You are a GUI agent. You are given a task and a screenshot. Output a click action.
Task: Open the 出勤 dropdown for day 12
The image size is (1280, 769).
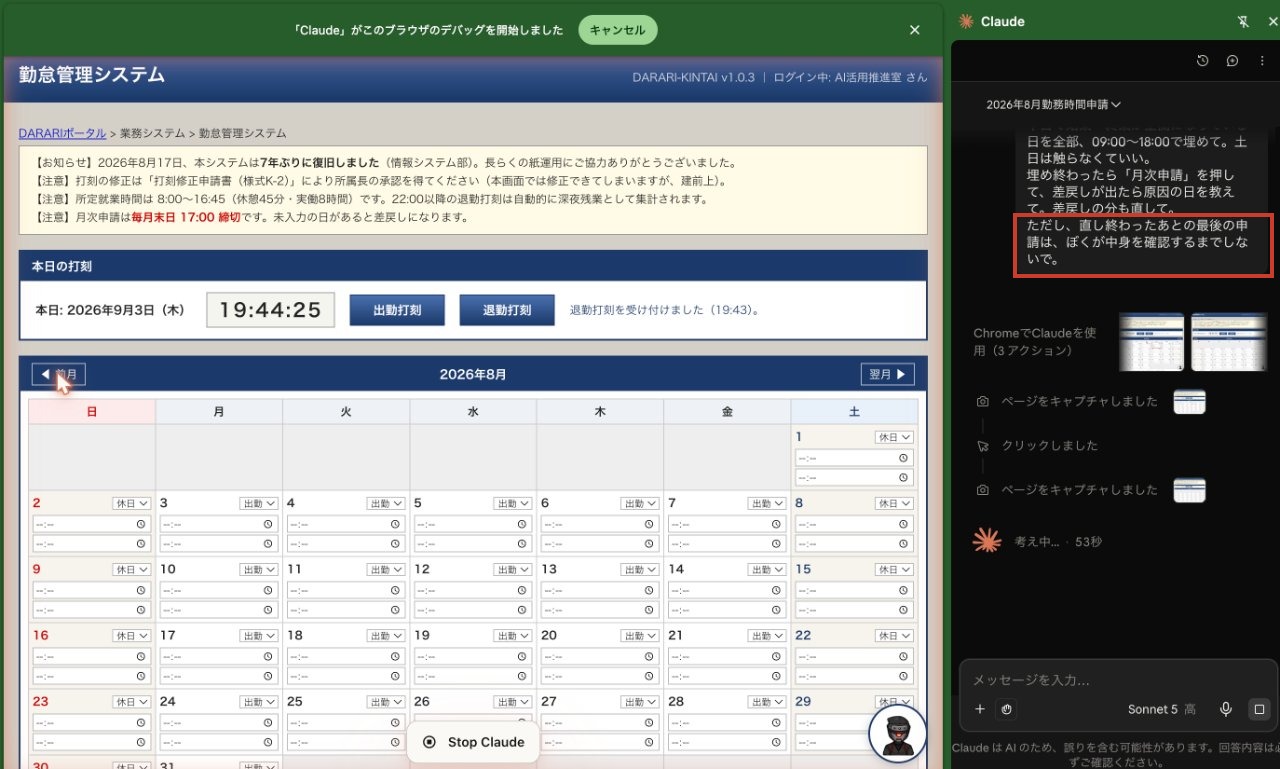click(513, 569)
